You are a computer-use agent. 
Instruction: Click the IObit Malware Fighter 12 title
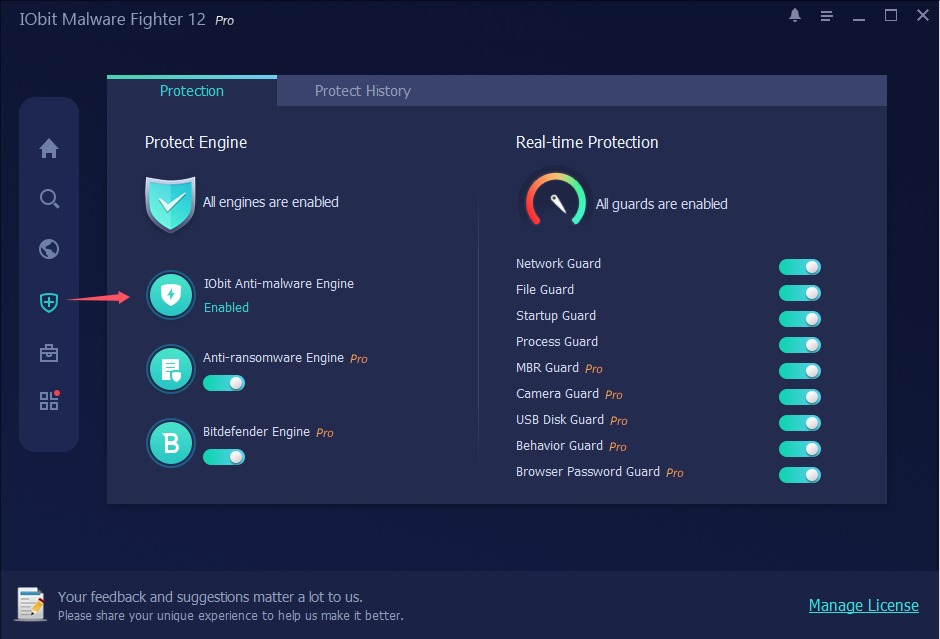112,19
